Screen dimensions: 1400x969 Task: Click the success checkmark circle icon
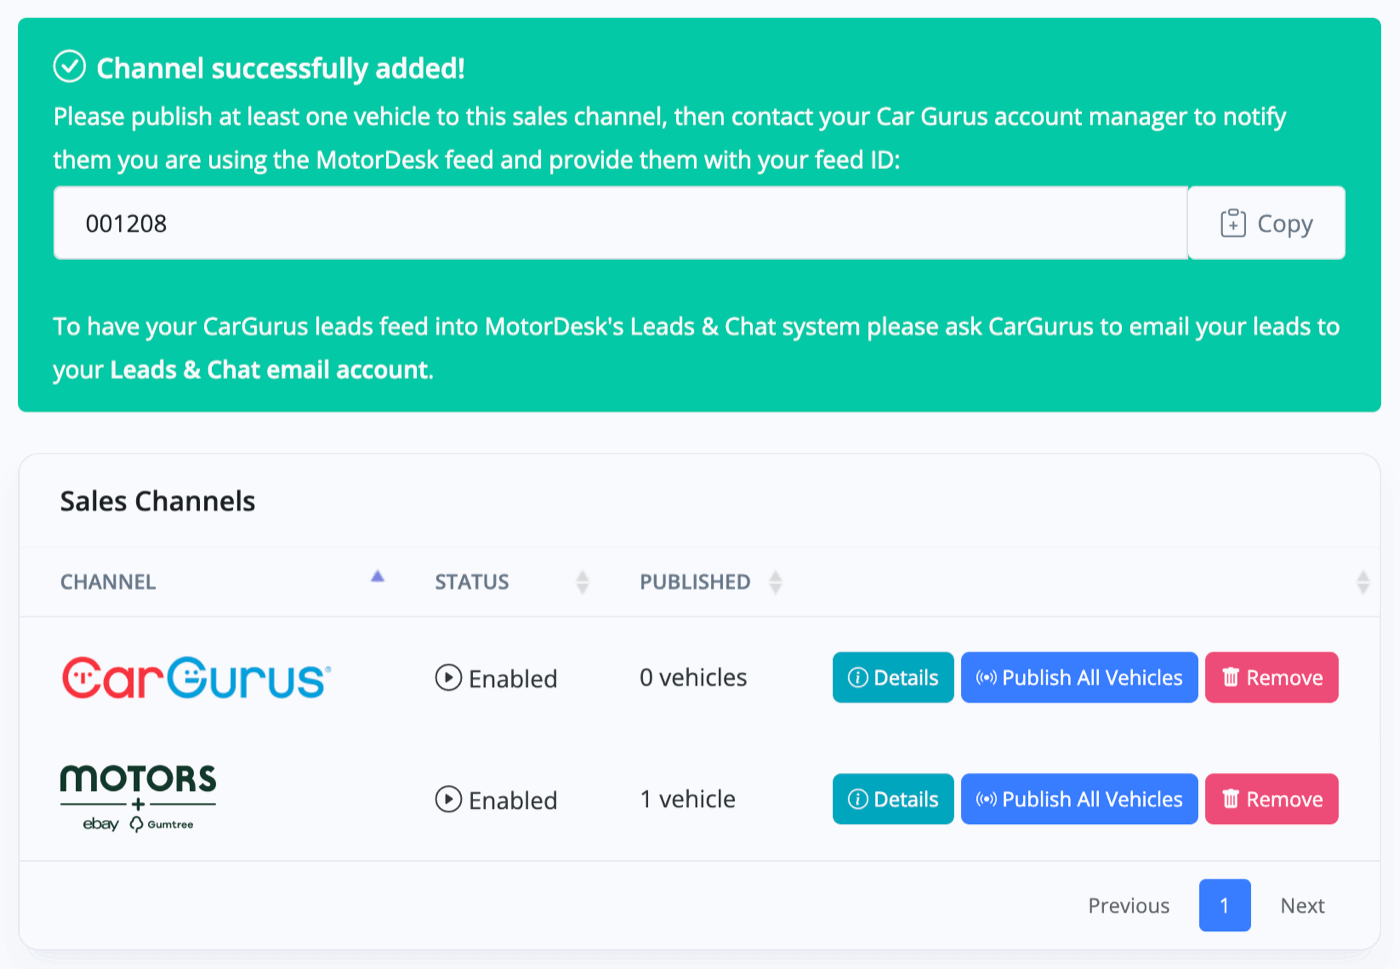[69, 67]
